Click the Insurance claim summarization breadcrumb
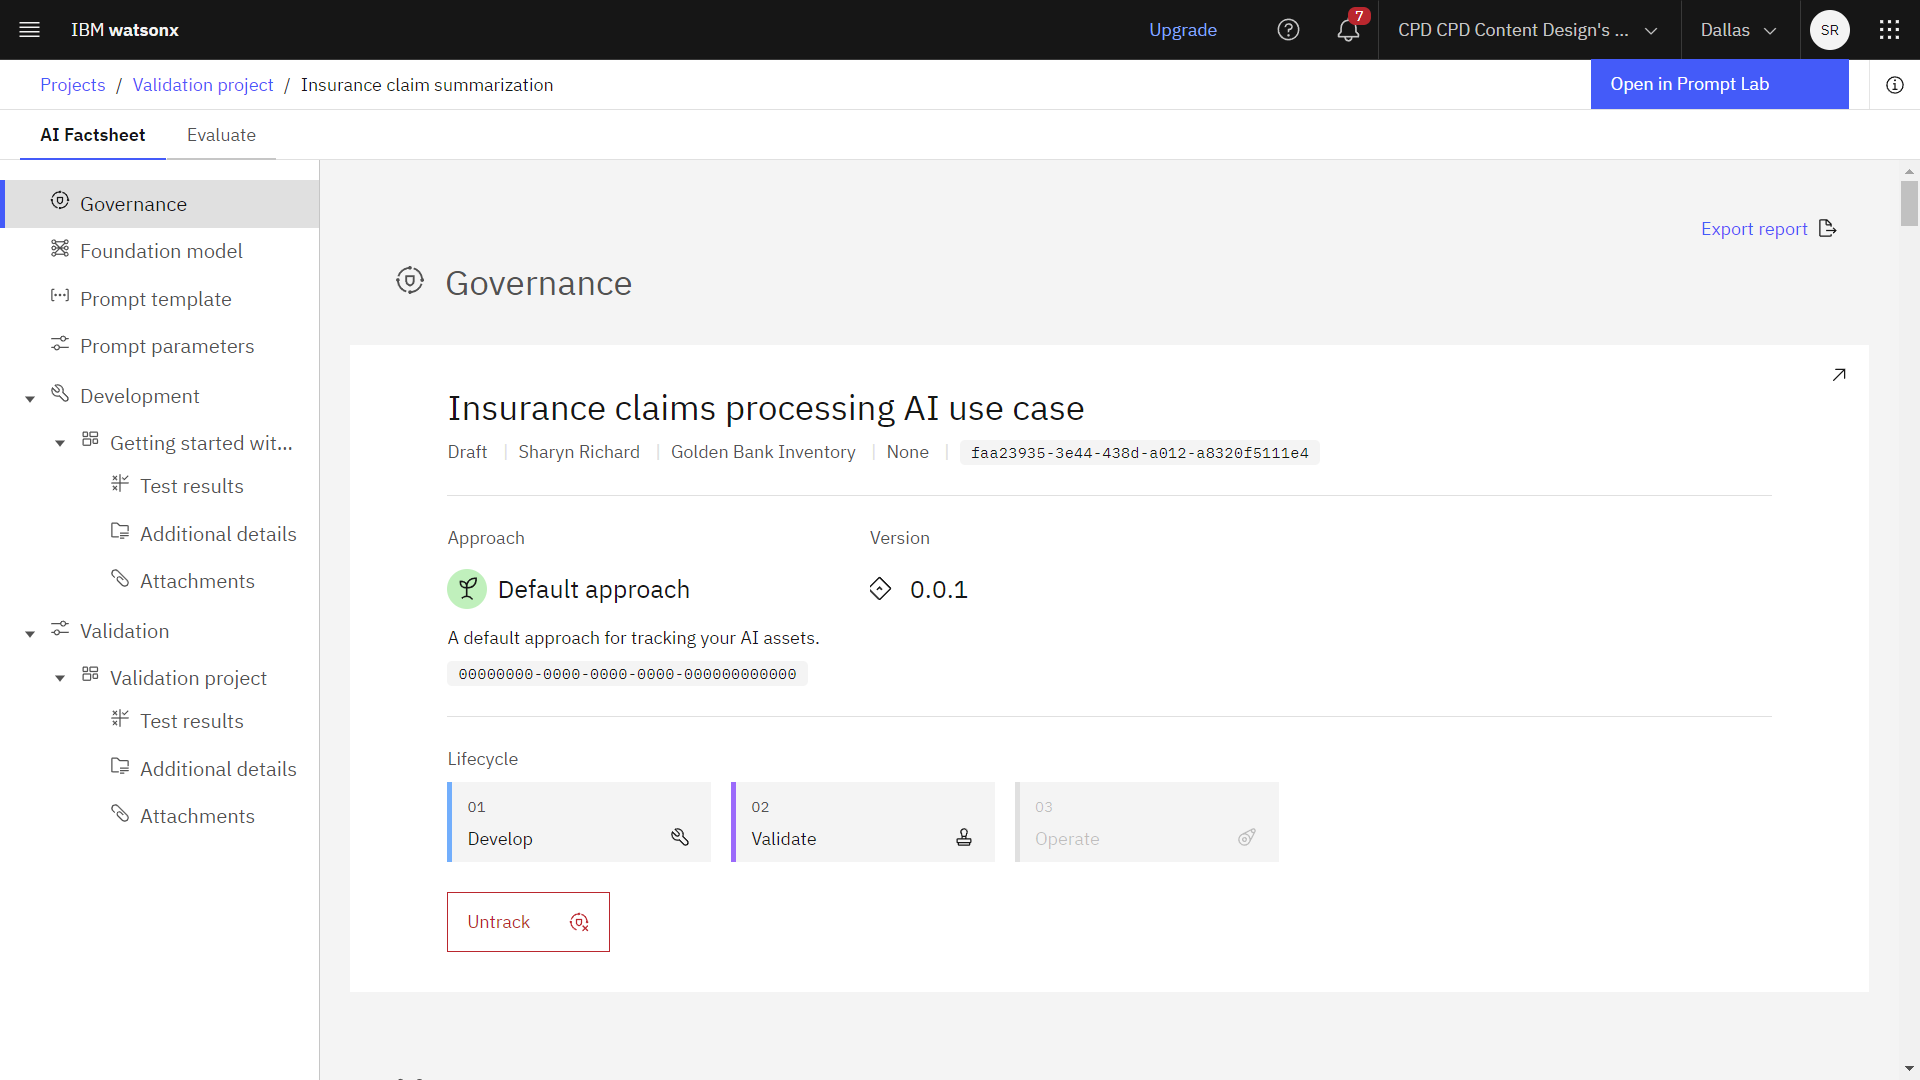Viewport: 1920px width, 1080px height. pos(427,85)
